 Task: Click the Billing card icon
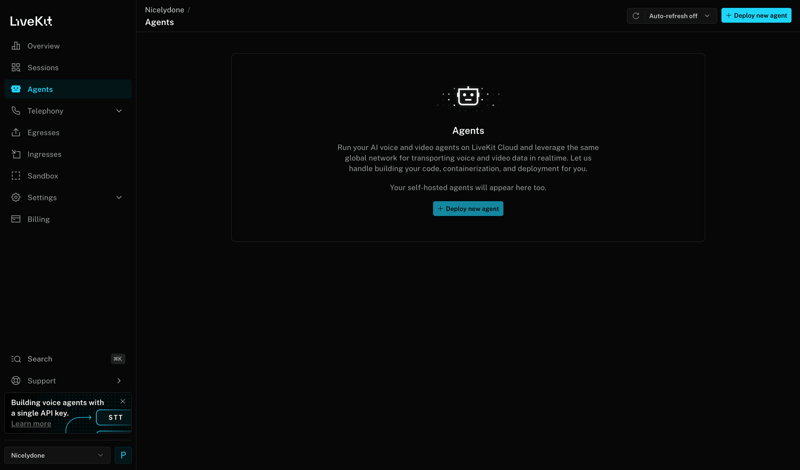click(16, 219)
